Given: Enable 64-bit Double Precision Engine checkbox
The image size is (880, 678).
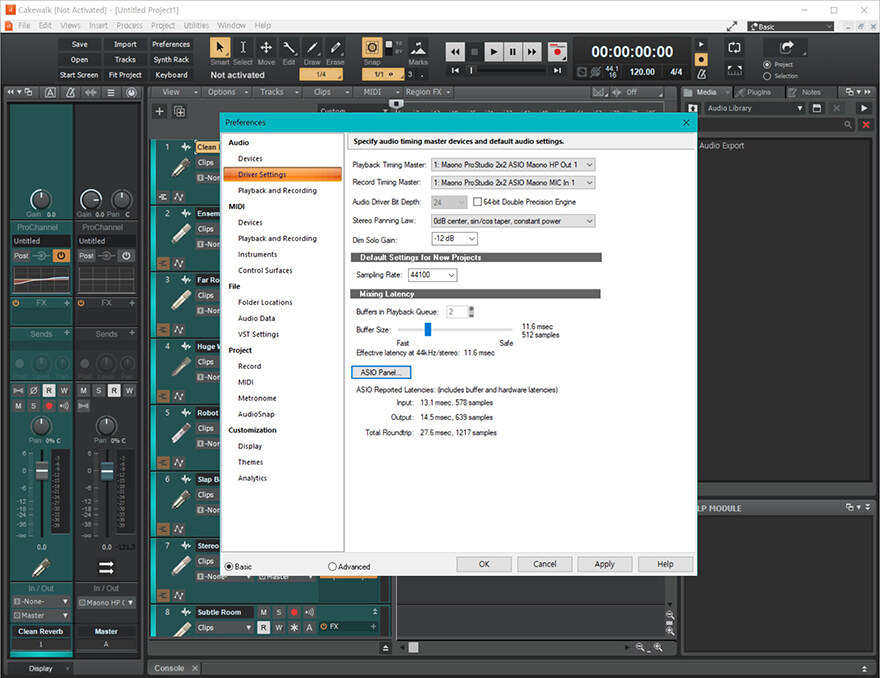Looking at the screenshot, I should pos(477,202).
